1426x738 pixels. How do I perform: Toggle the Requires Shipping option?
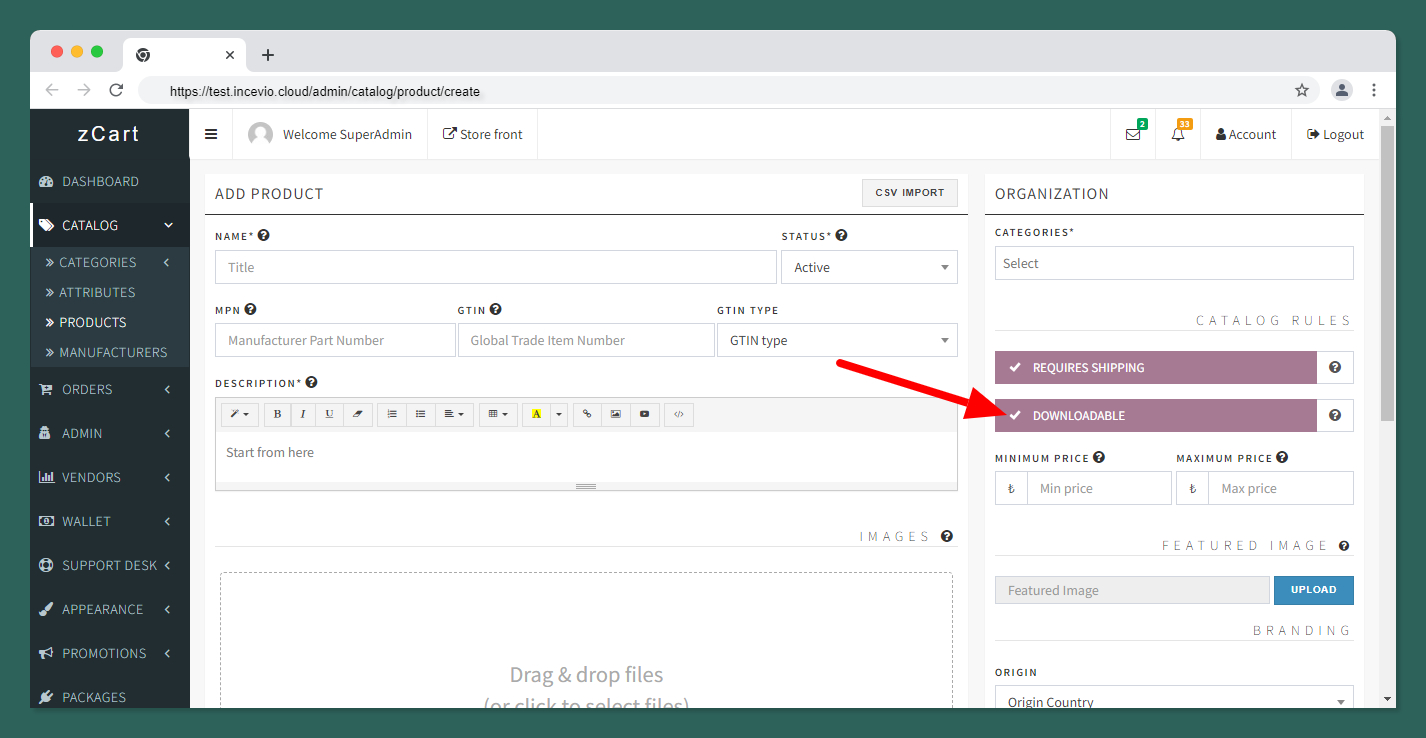(x=1155, y=368)
